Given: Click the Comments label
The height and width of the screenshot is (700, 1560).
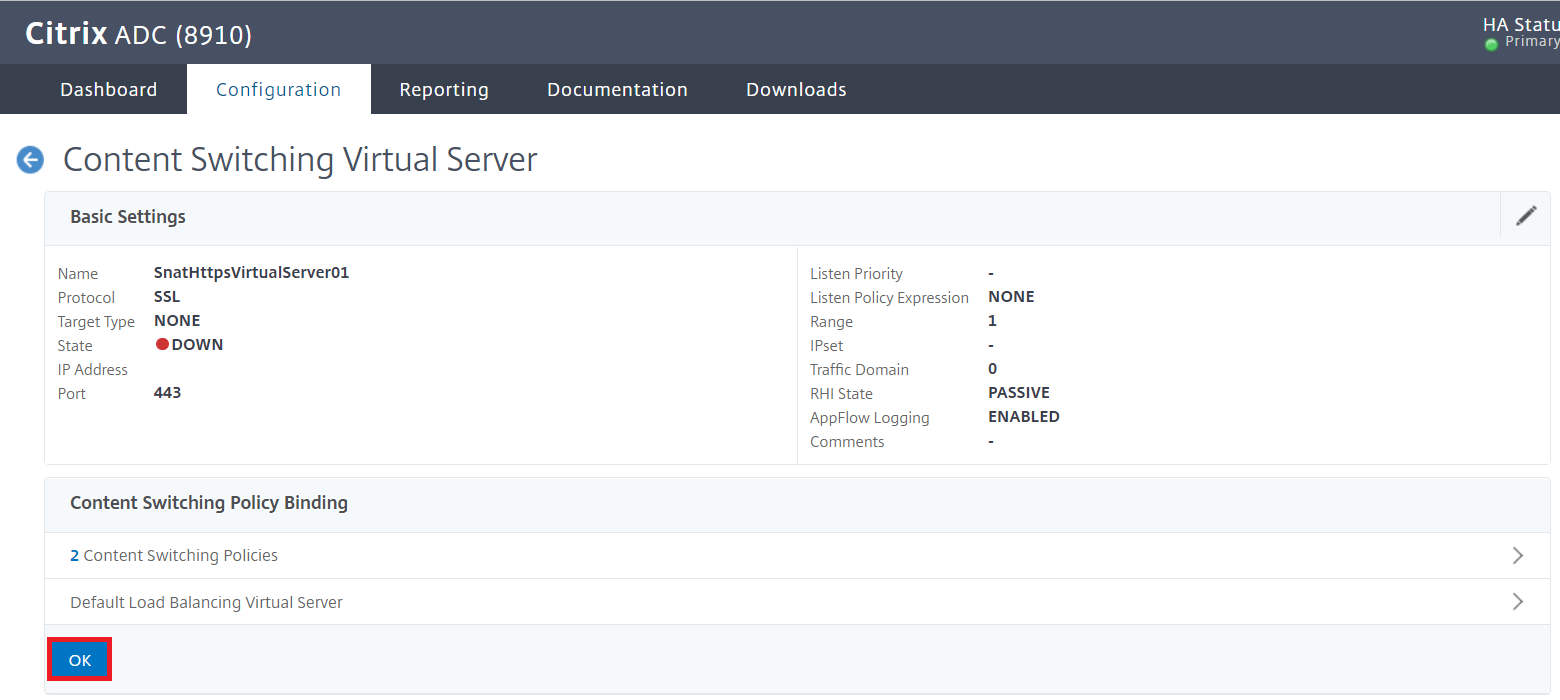Looking at the screenshot, I should tap(847, 442).
